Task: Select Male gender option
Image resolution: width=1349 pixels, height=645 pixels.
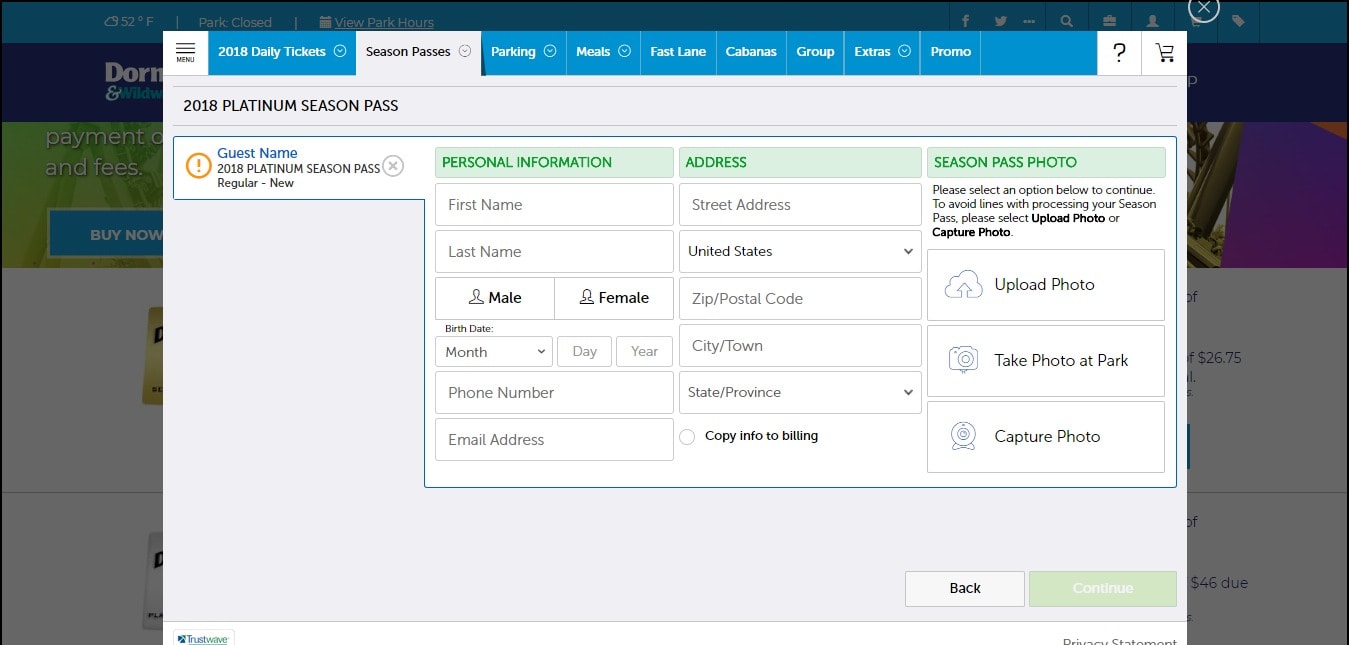Action: point(495,298)
